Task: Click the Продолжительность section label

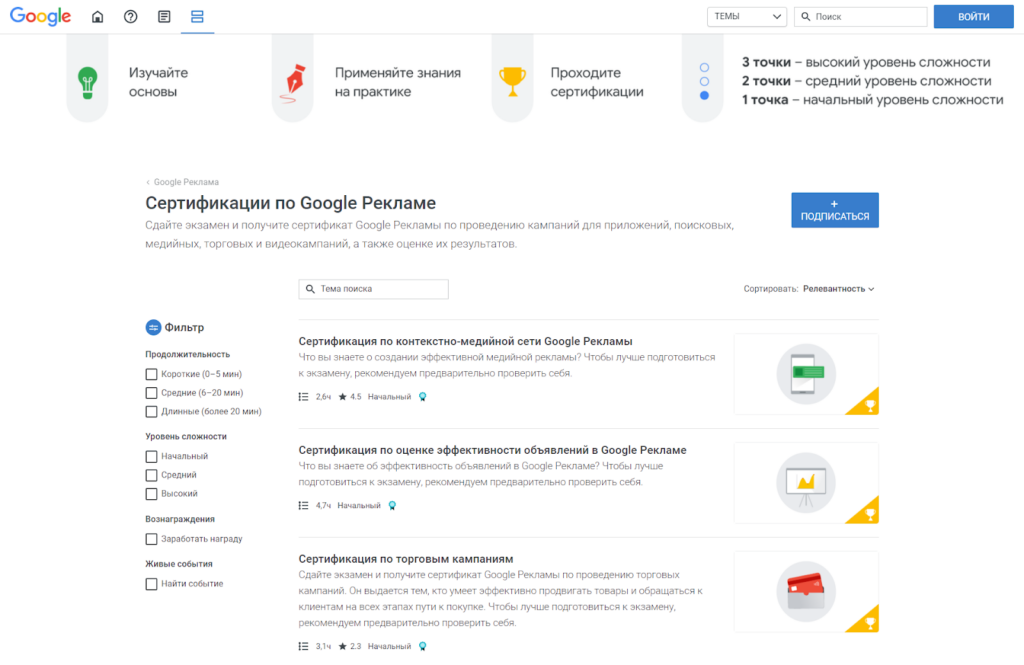Action: tap(187, 354)
